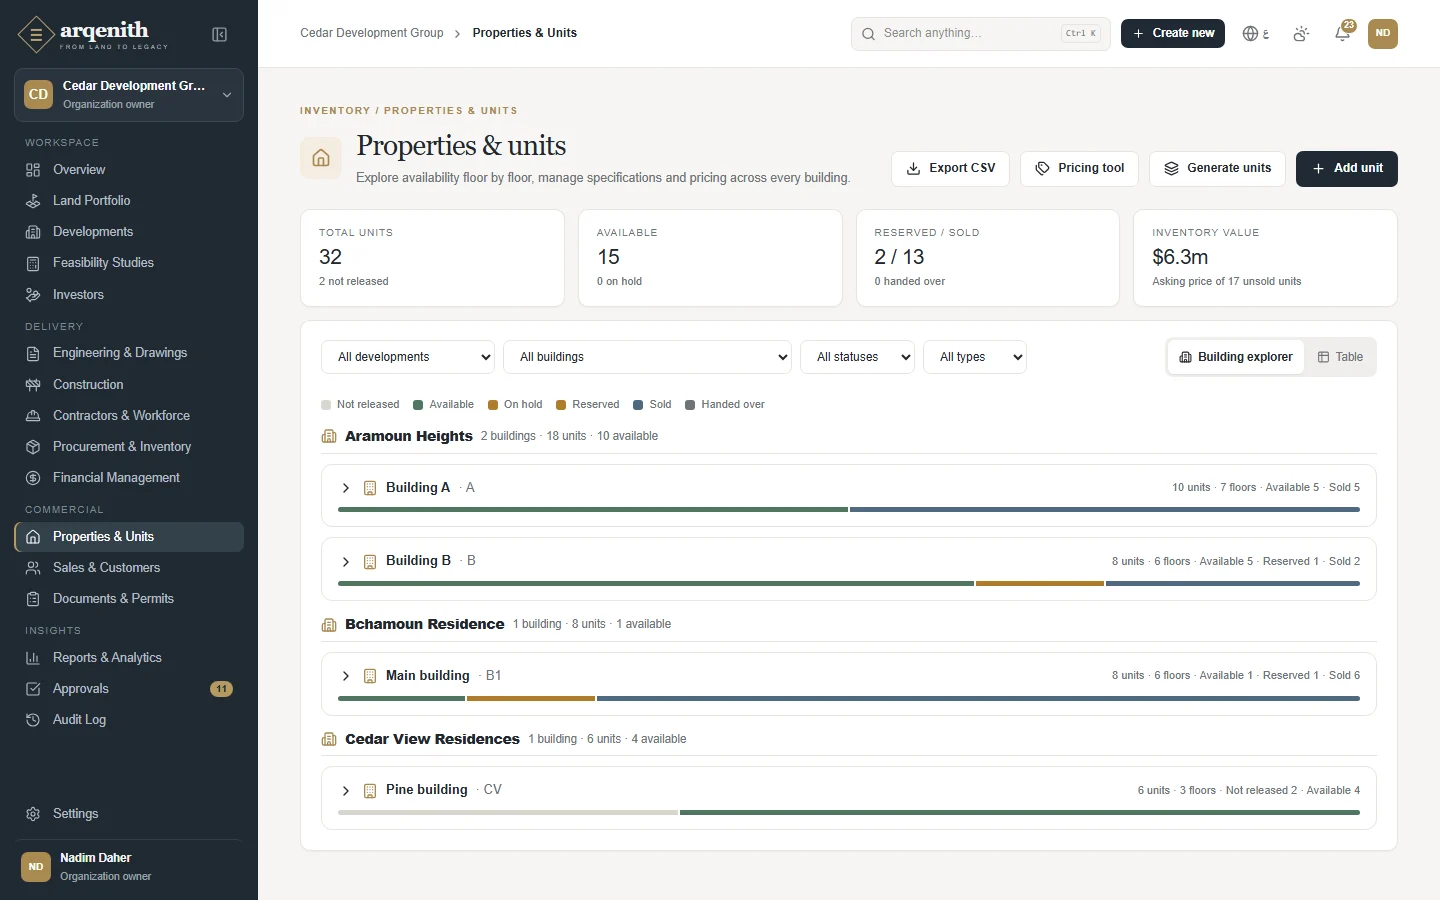Open the All statuses filter dropdown

[857, 357]
